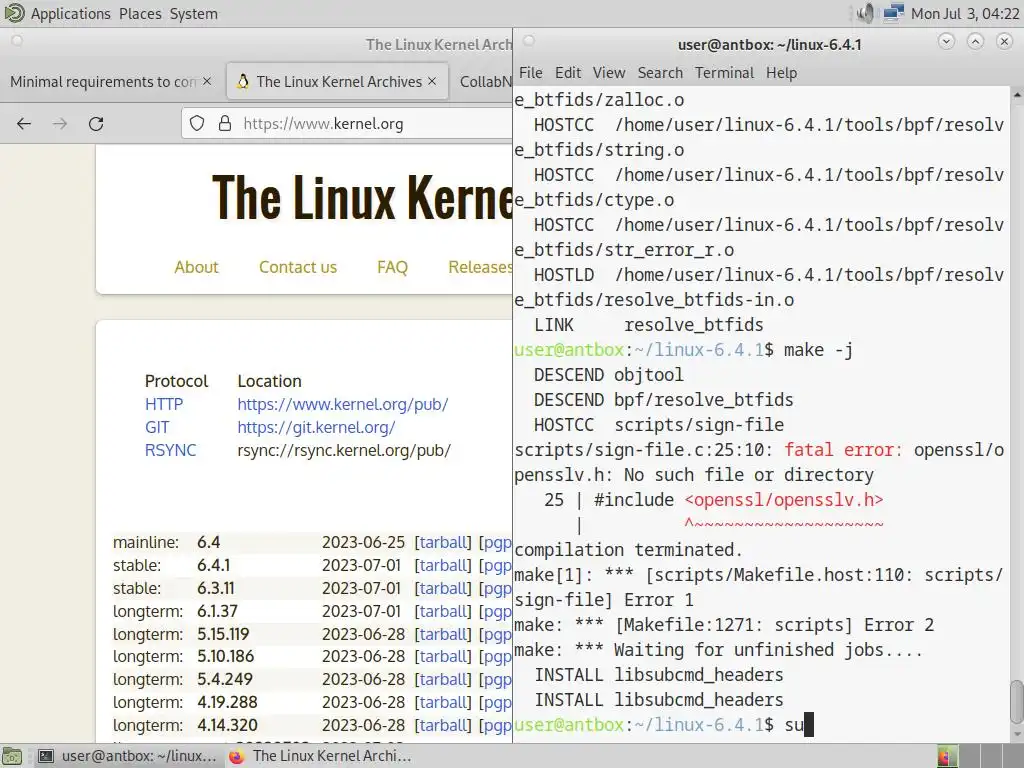Click the terminal scrollbar up arrow
The height and width of the screenshot is (768, 1024).
click(x=1017, y=95)
